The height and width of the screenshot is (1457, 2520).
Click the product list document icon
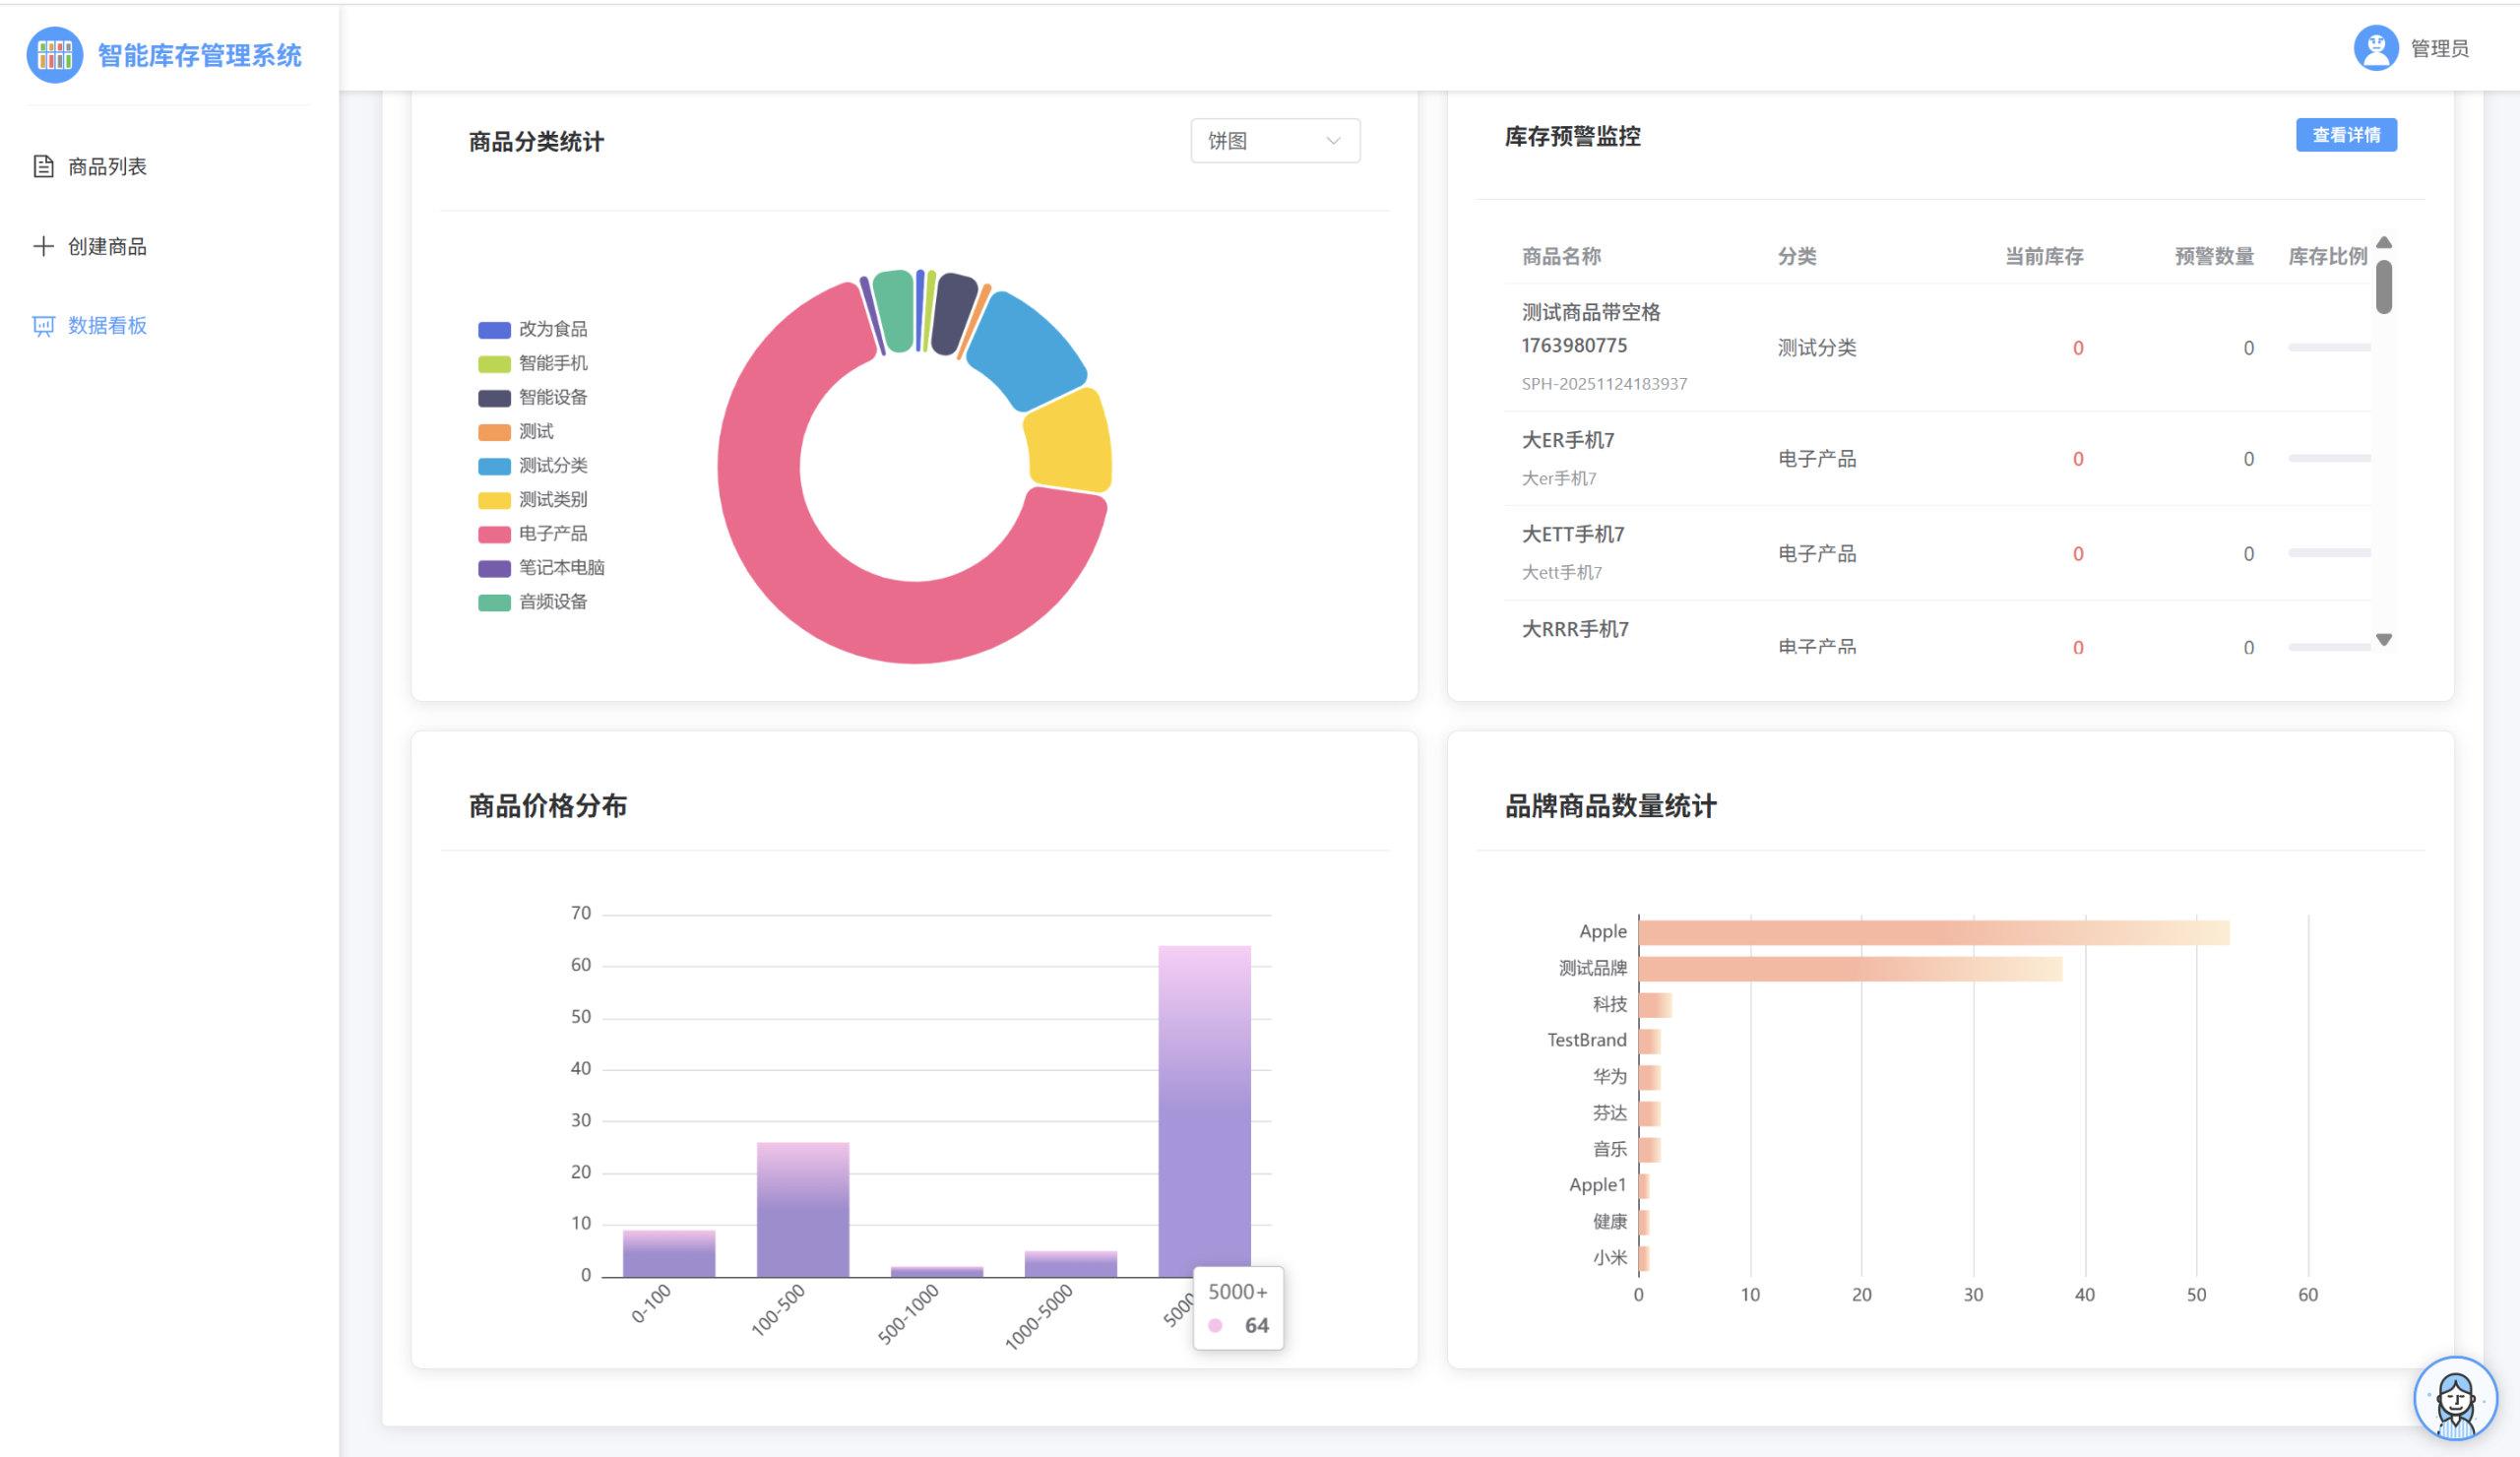click(x=43, y=166)
